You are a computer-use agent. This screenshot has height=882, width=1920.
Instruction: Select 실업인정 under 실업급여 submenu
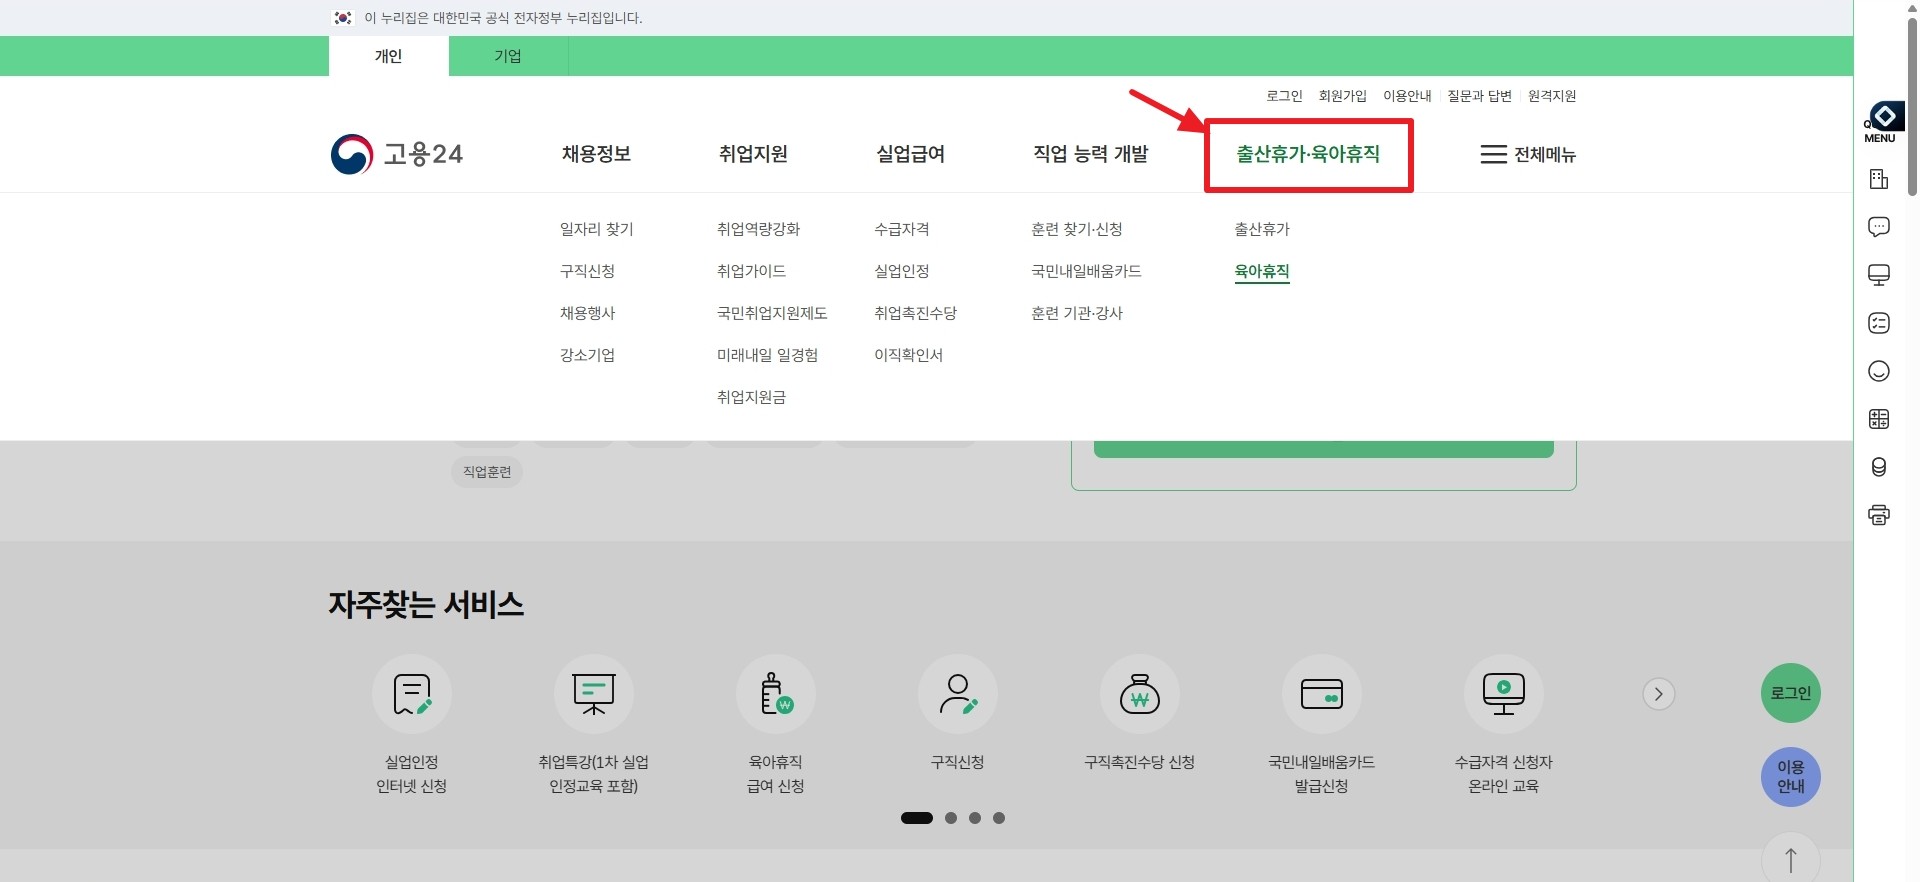tap(902, 271)
